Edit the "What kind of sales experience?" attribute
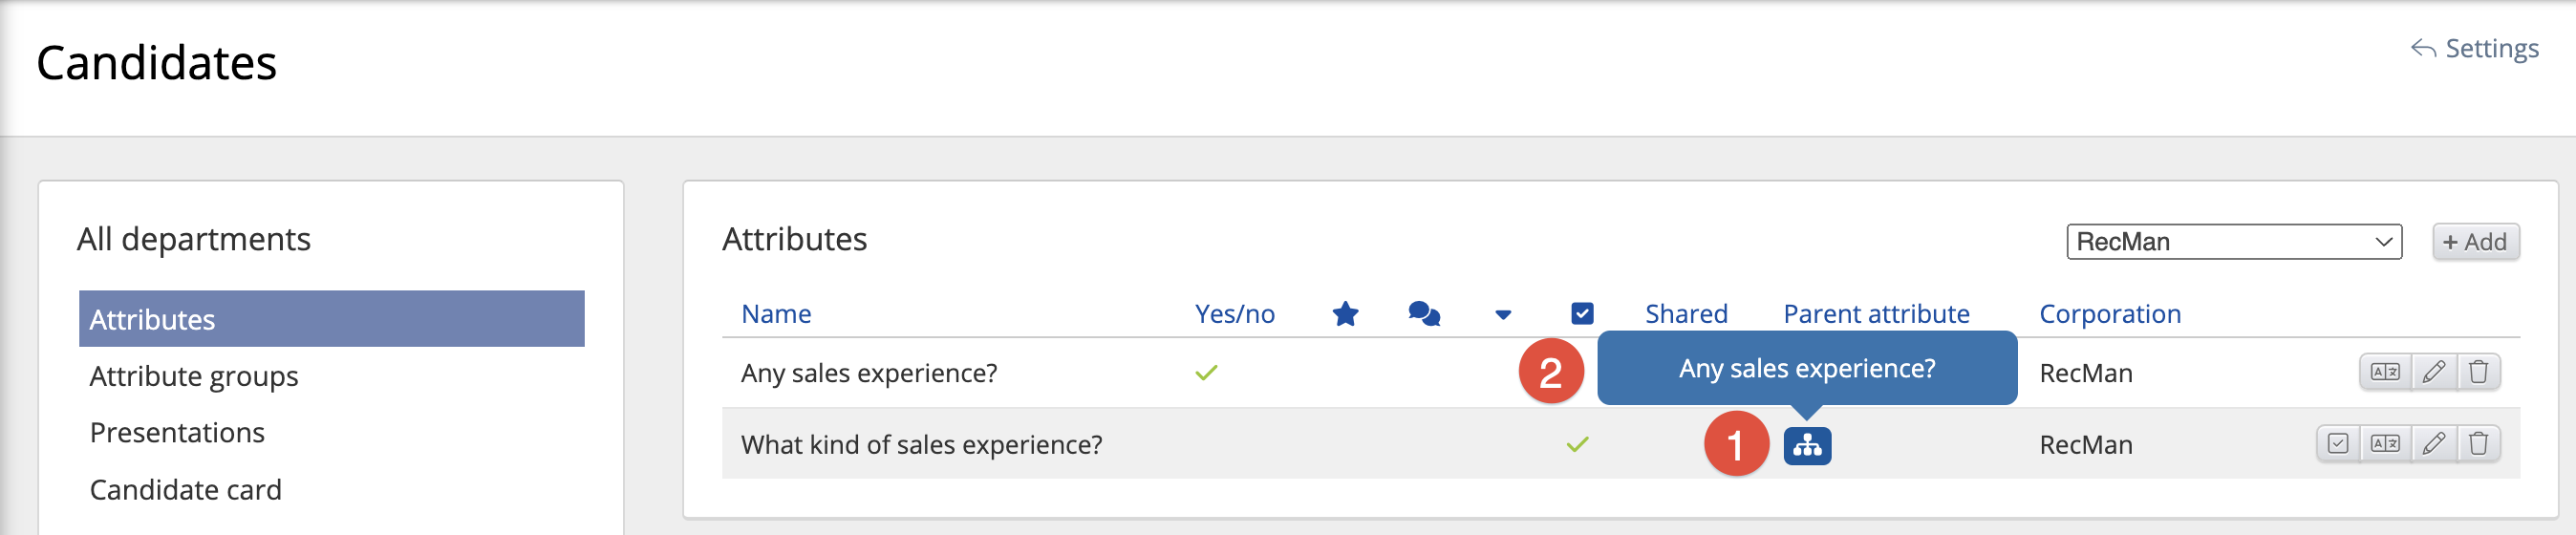This screenshot has width=2576, height=535. click(x=2433, y=443)
